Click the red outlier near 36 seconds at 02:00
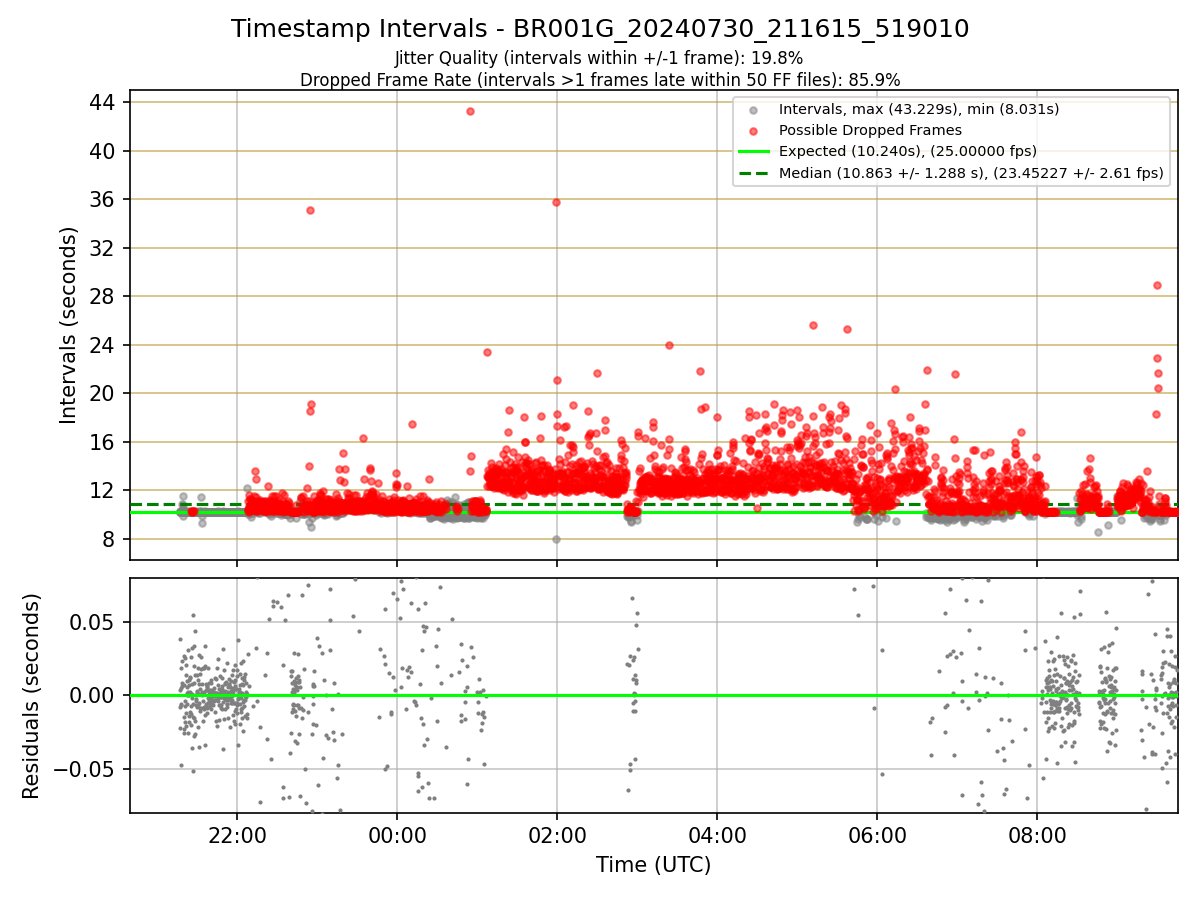1200x900 pixels. [556, 202]
